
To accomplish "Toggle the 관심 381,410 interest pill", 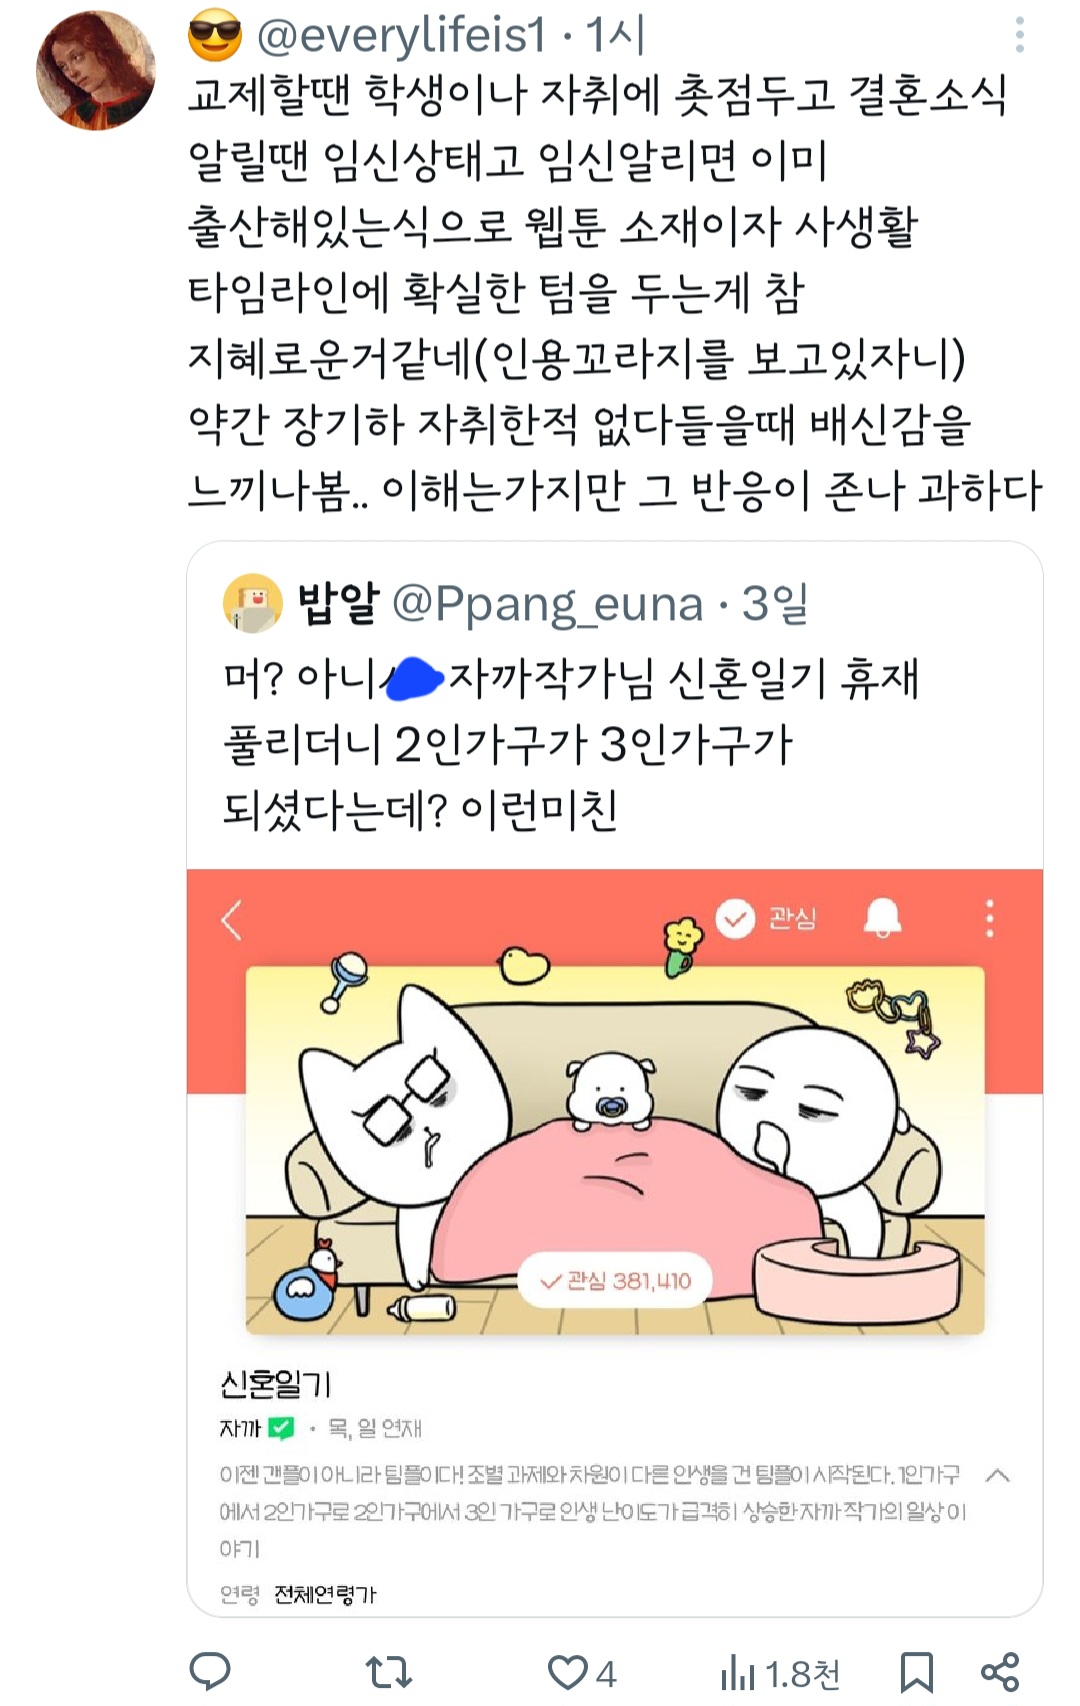I will [x=615, y=1281].
